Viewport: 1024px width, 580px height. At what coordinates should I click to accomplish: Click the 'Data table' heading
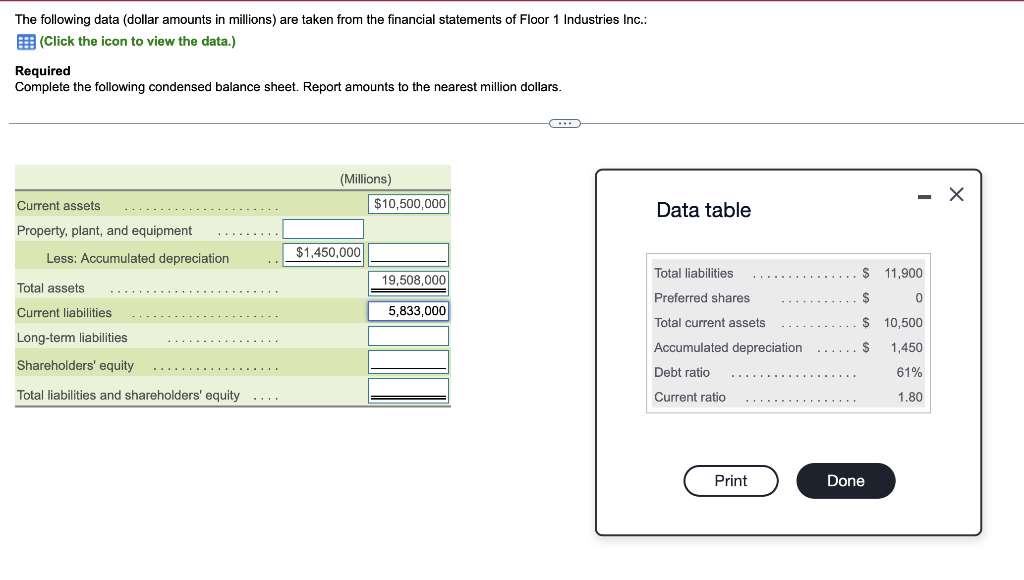click(x=703, y=210)
